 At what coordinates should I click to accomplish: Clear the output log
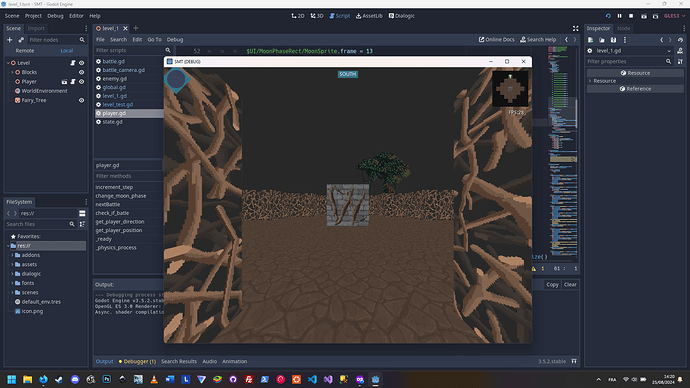[570, 285]
